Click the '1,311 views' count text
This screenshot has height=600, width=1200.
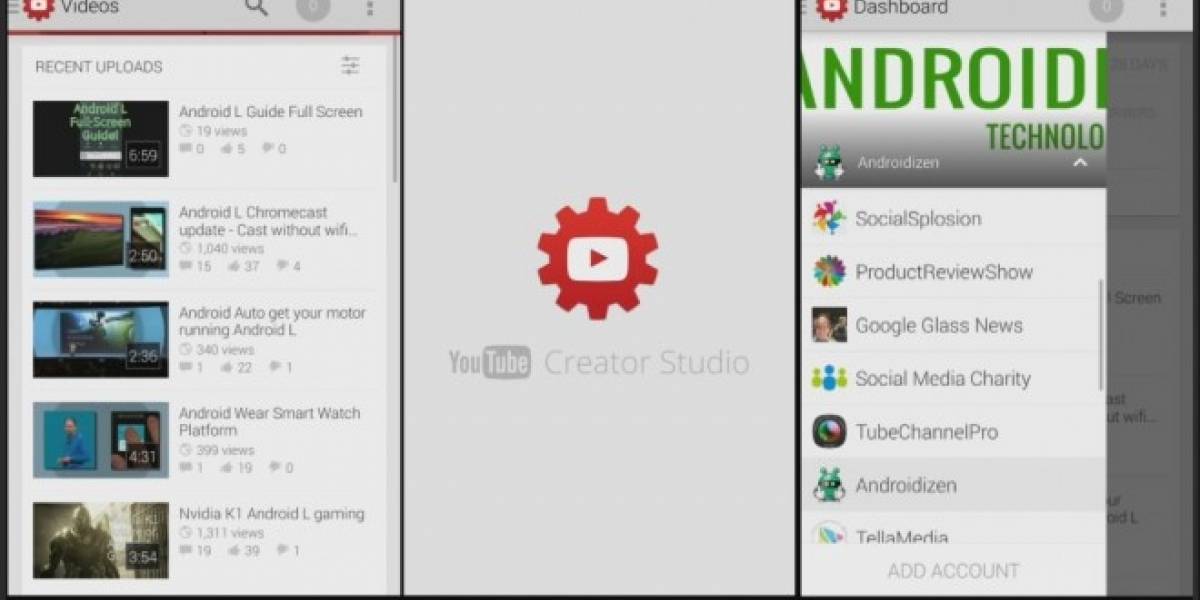pos(229,533)
